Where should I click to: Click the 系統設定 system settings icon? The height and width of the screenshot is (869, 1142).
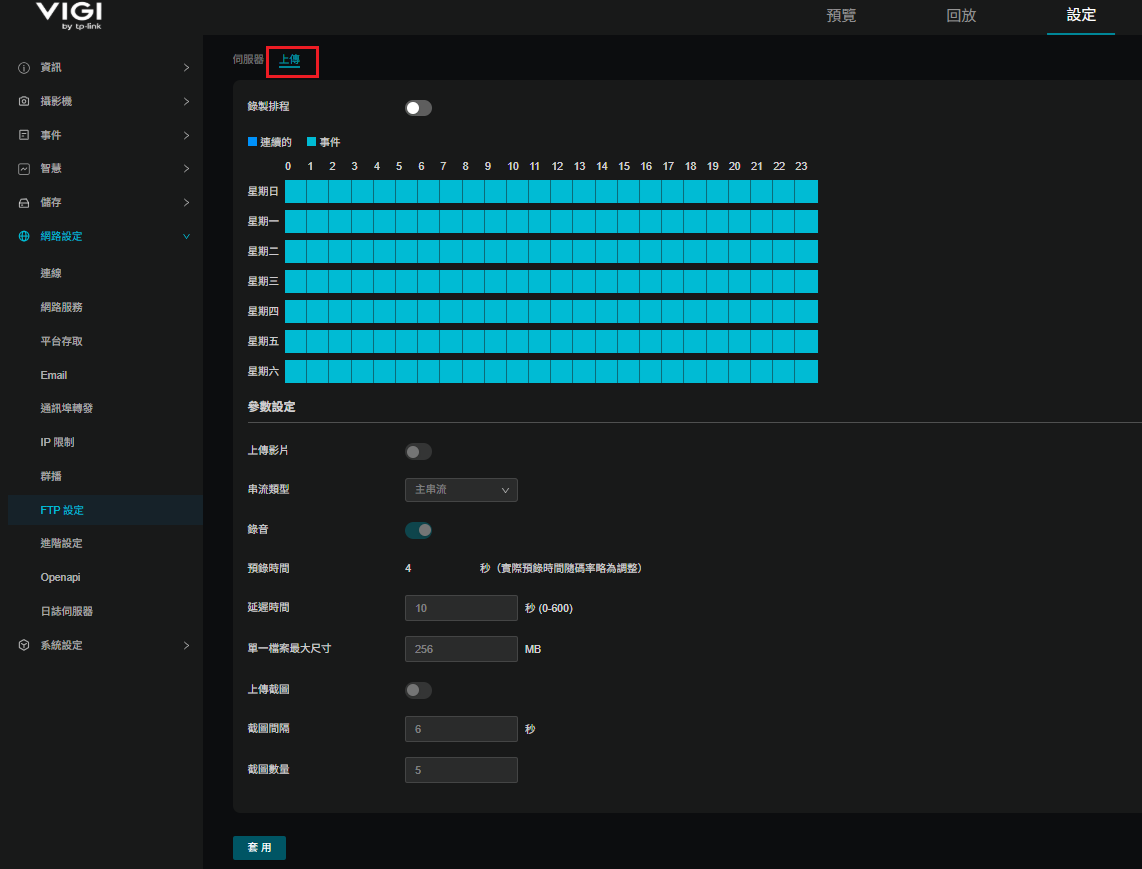(x=24, y=646)
